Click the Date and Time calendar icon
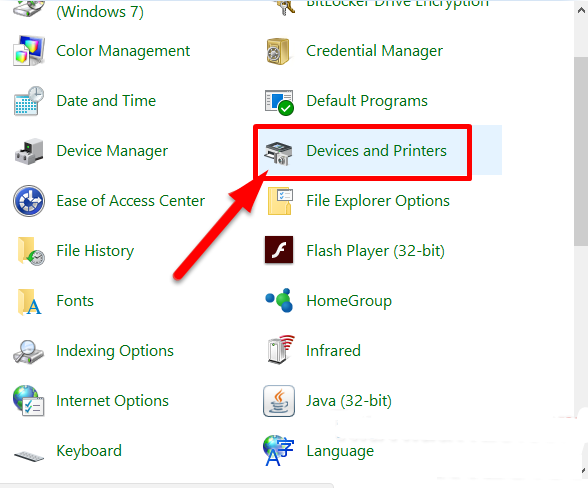The width and height of the screenshot is (588, 488). click(x=28, y=101)
